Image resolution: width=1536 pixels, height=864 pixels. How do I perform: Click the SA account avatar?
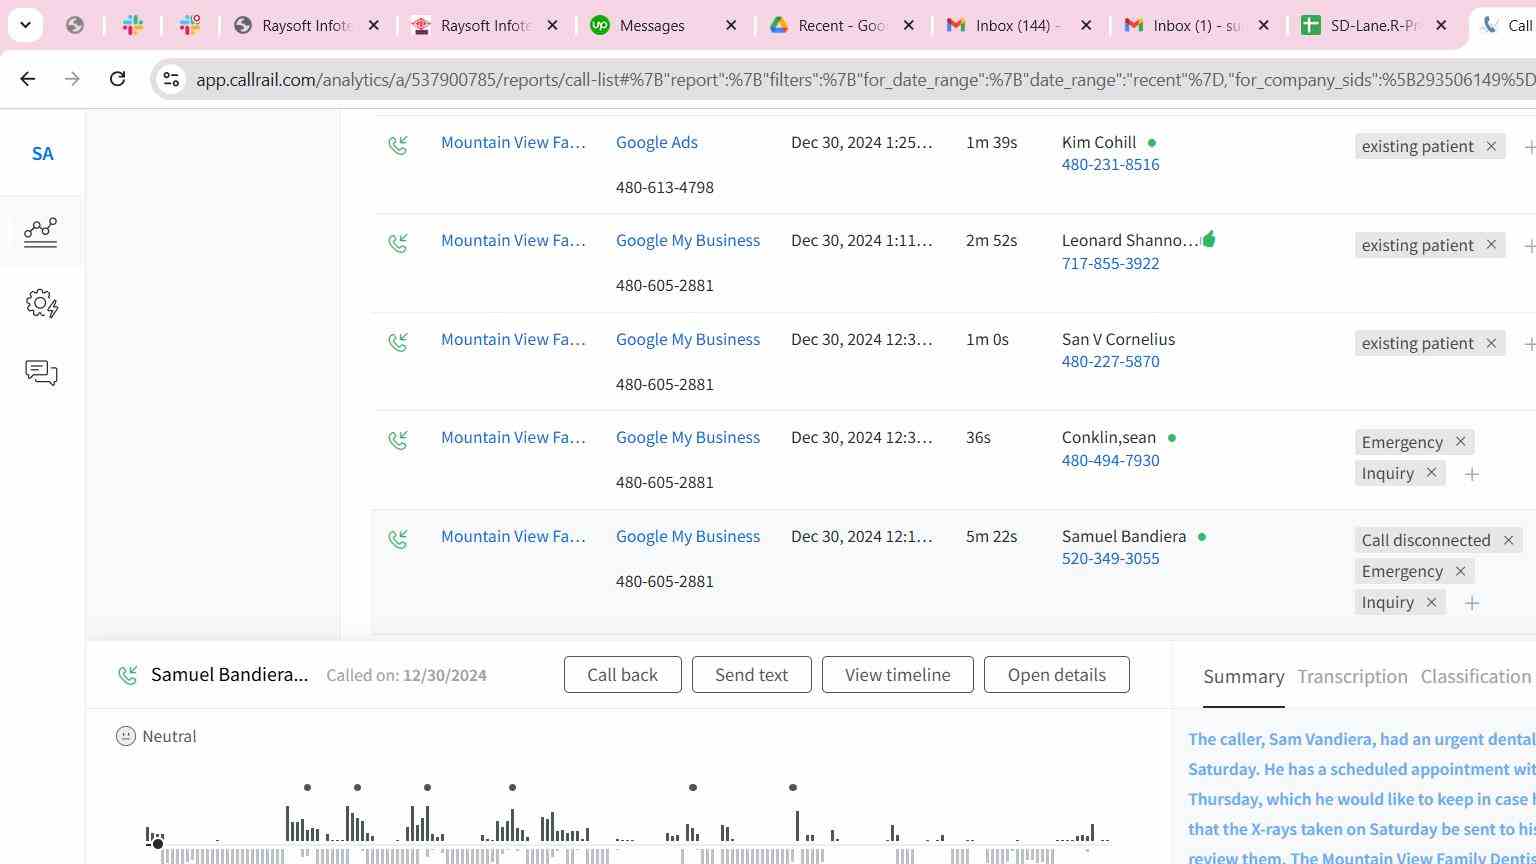[42, 154]
